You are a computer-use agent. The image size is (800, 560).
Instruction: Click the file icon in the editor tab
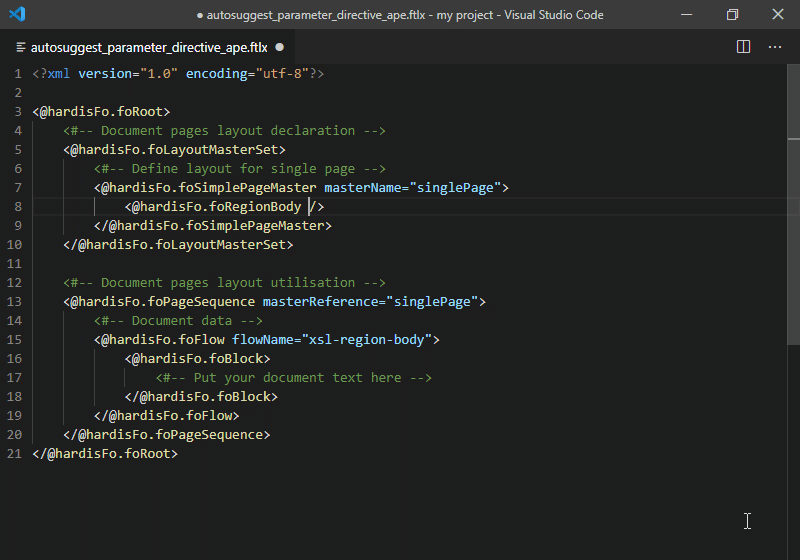coord(21,47)
